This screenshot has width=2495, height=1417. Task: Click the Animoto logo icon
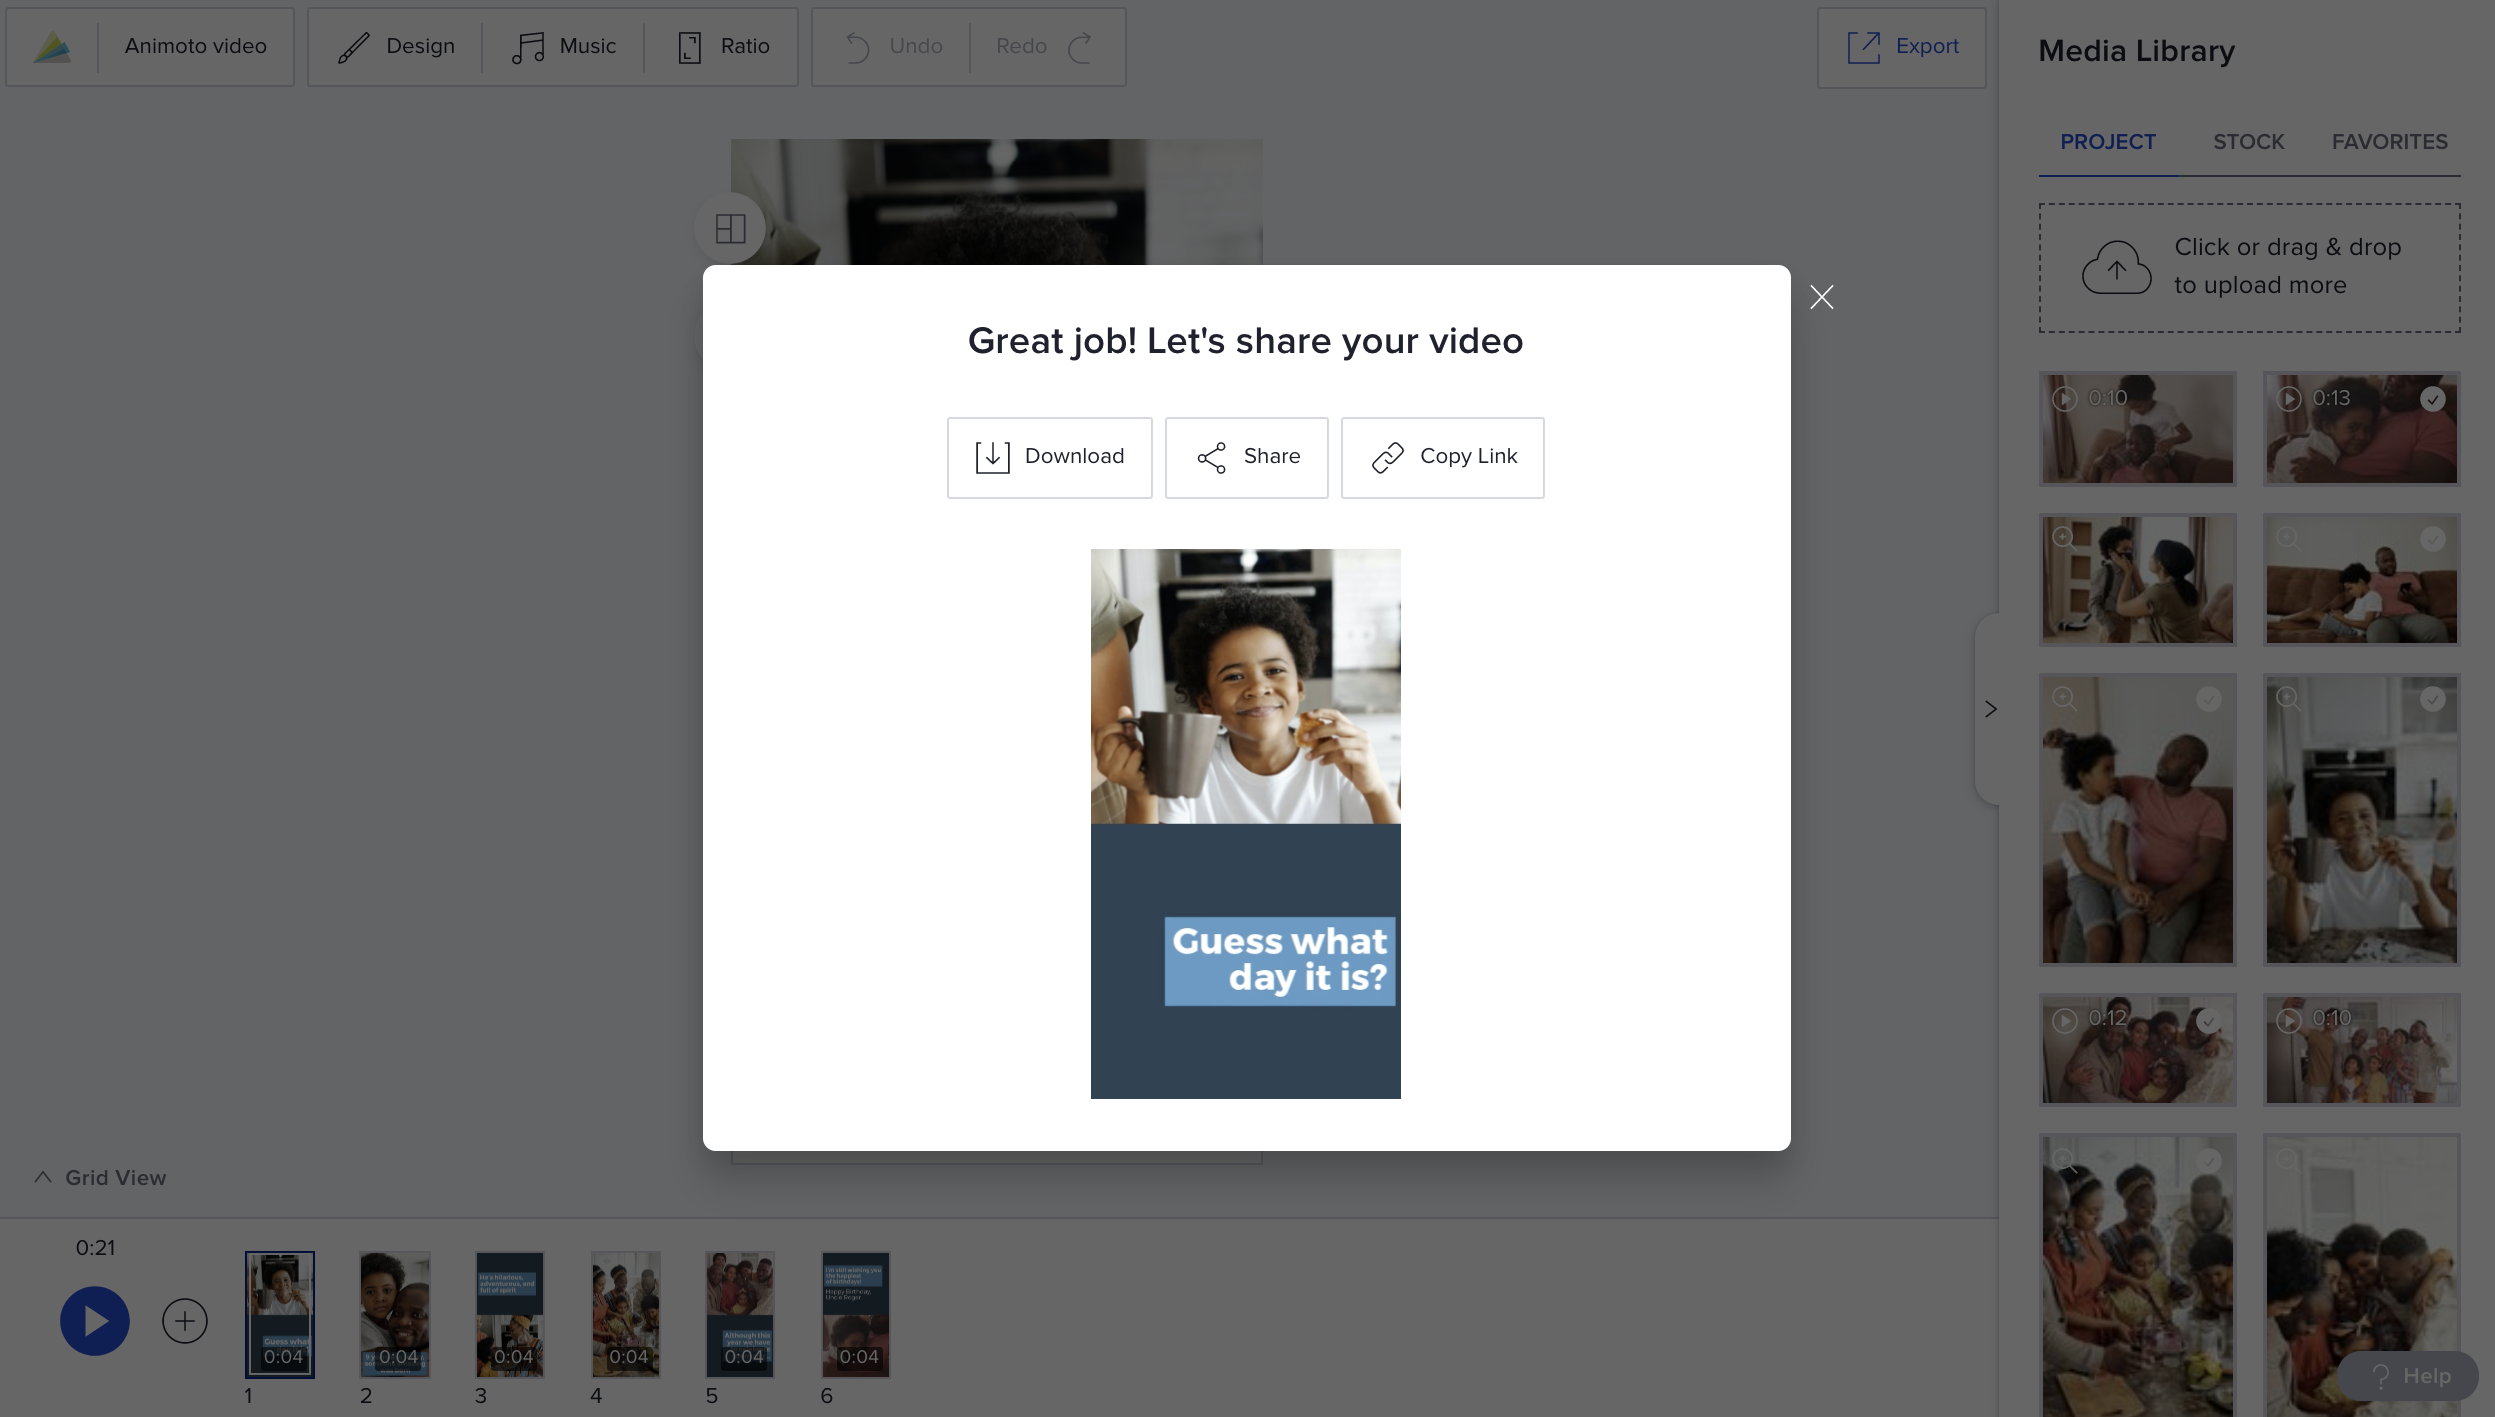[52, 47]
